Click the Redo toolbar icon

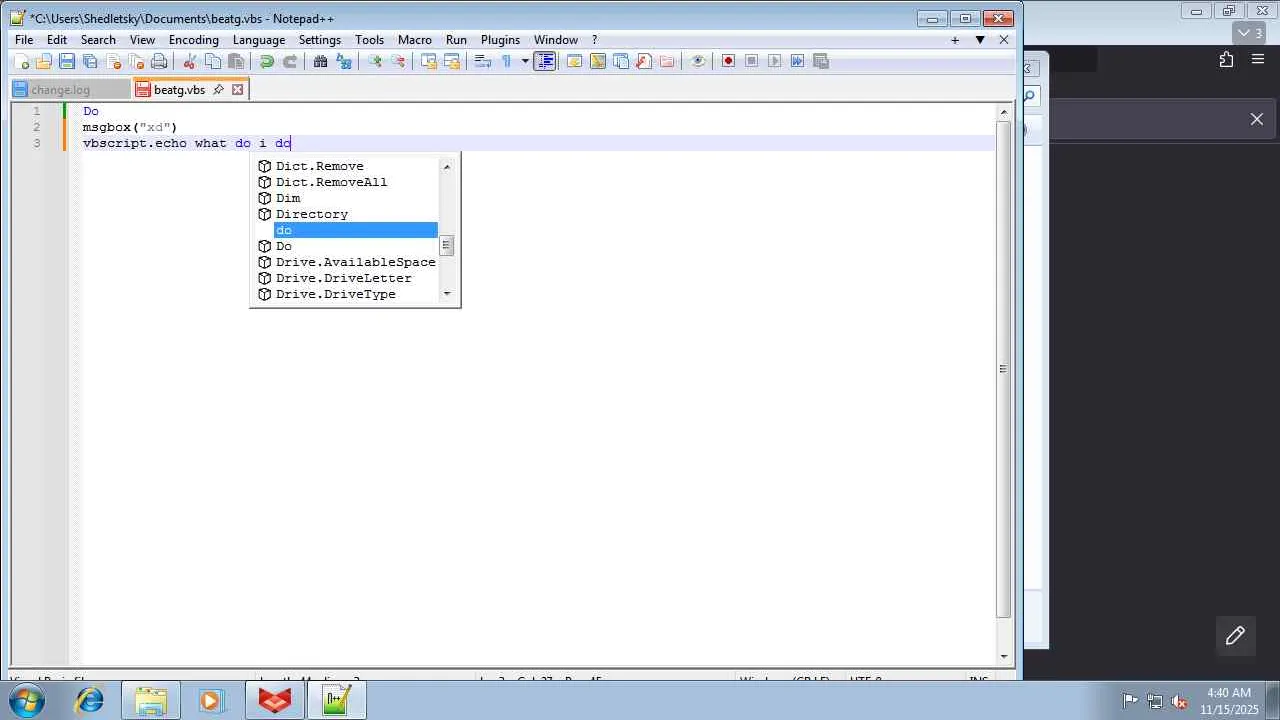(x=289, y=61)
